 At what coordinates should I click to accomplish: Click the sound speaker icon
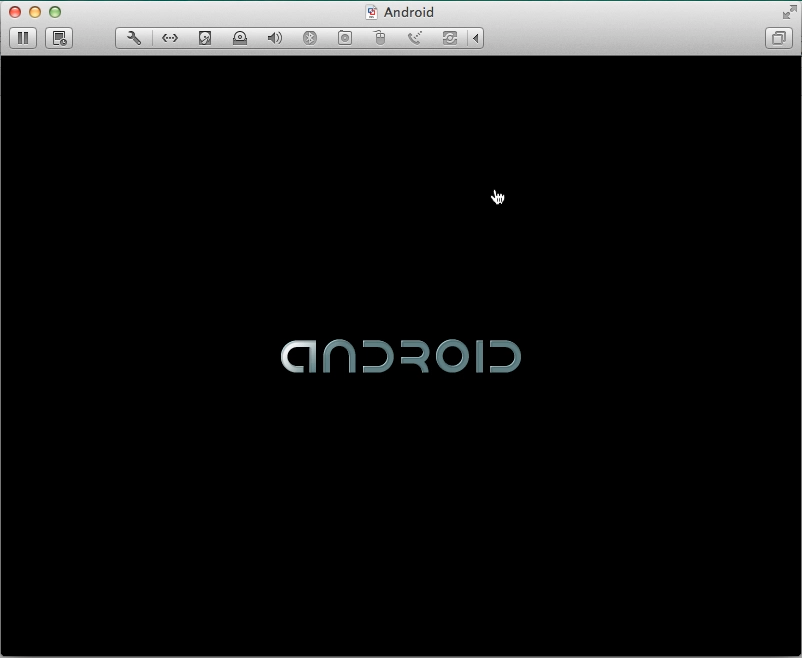coord(275,38)
